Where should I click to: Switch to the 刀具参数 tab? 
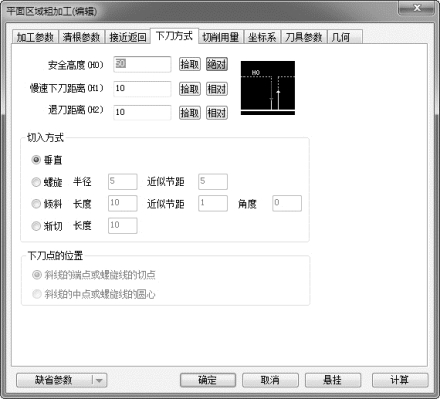click(x=304, y=37)
